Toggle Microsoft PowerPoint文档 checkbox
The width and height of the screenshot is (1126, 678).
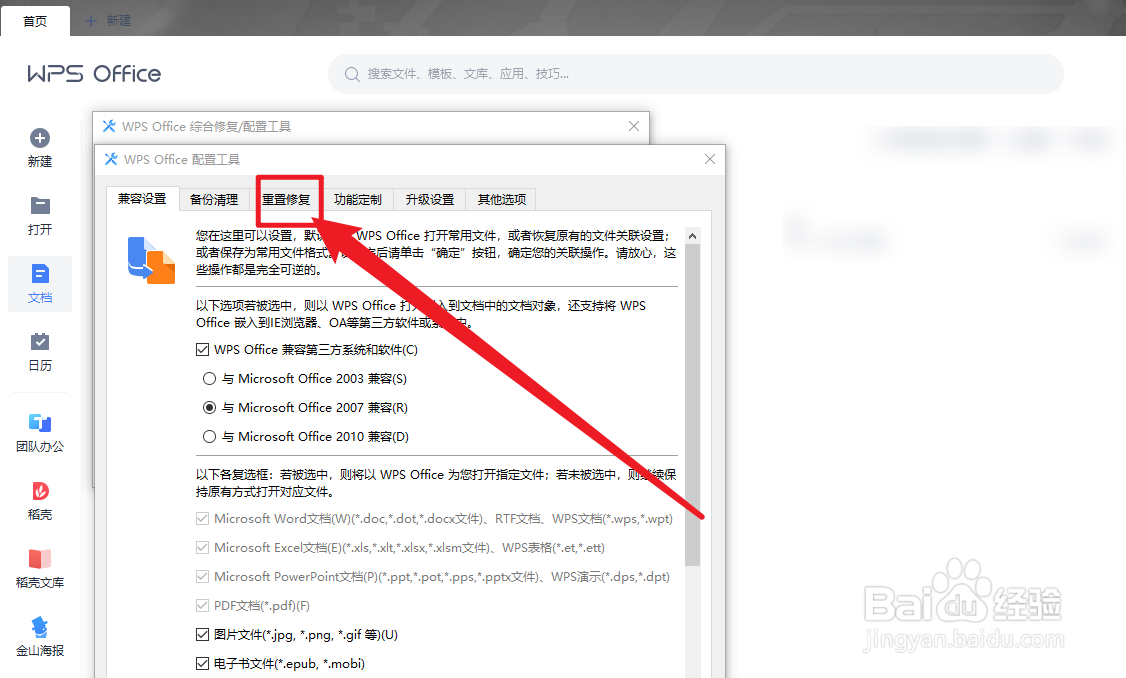pyautogui.click(x=203, y=577)
